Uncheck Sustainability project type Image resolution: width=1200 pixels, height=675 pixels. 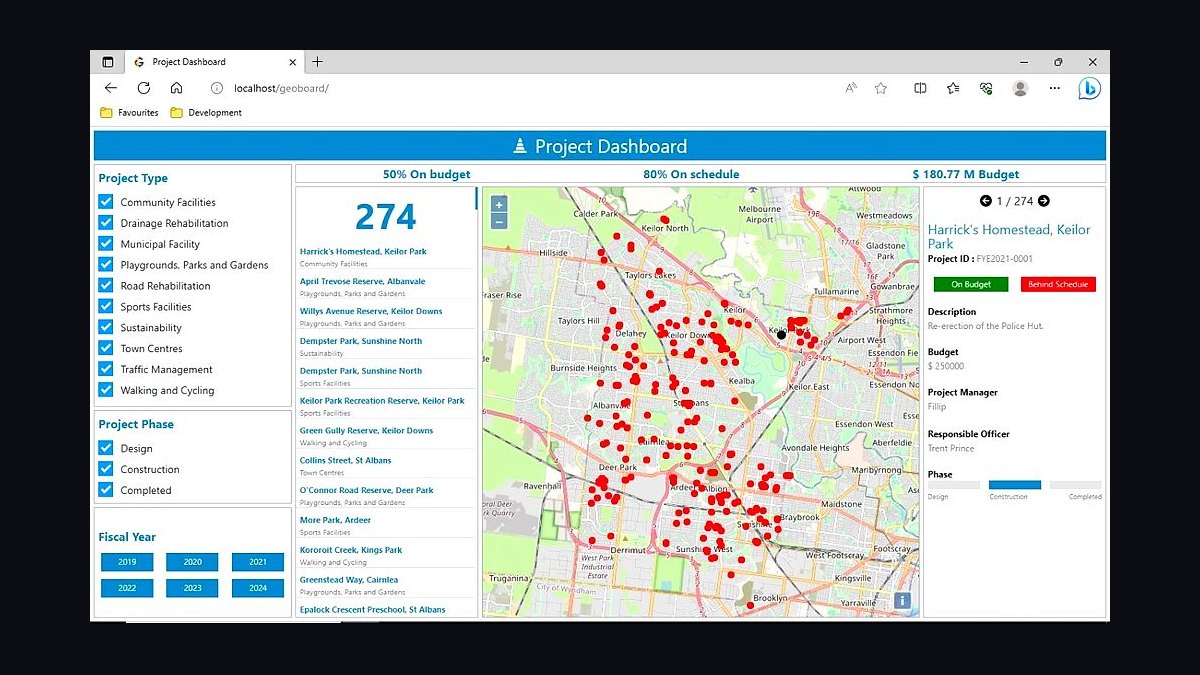click(x=106, y=328)
